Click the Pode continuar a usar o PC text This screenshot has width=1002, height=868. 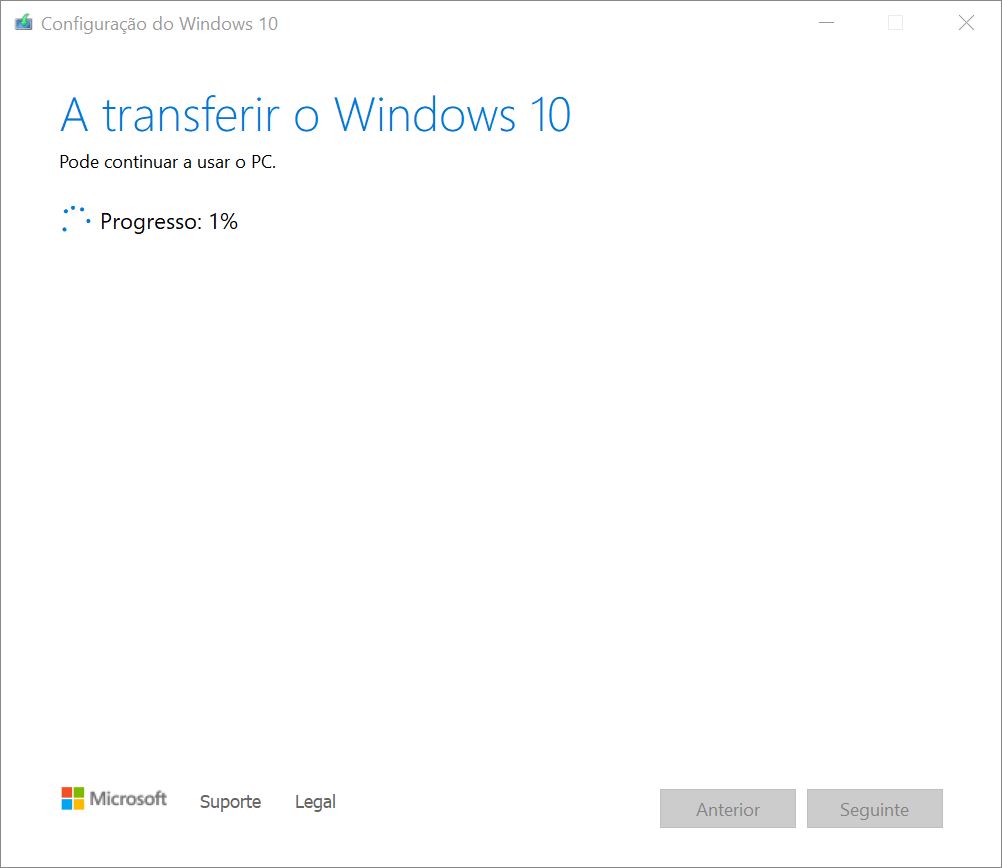(167, 162)
